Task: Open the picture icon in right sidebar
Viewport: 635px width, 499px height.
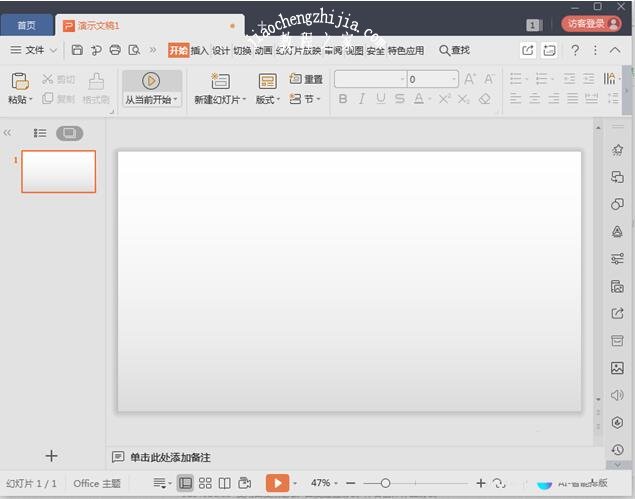Action: coord(617,368)
